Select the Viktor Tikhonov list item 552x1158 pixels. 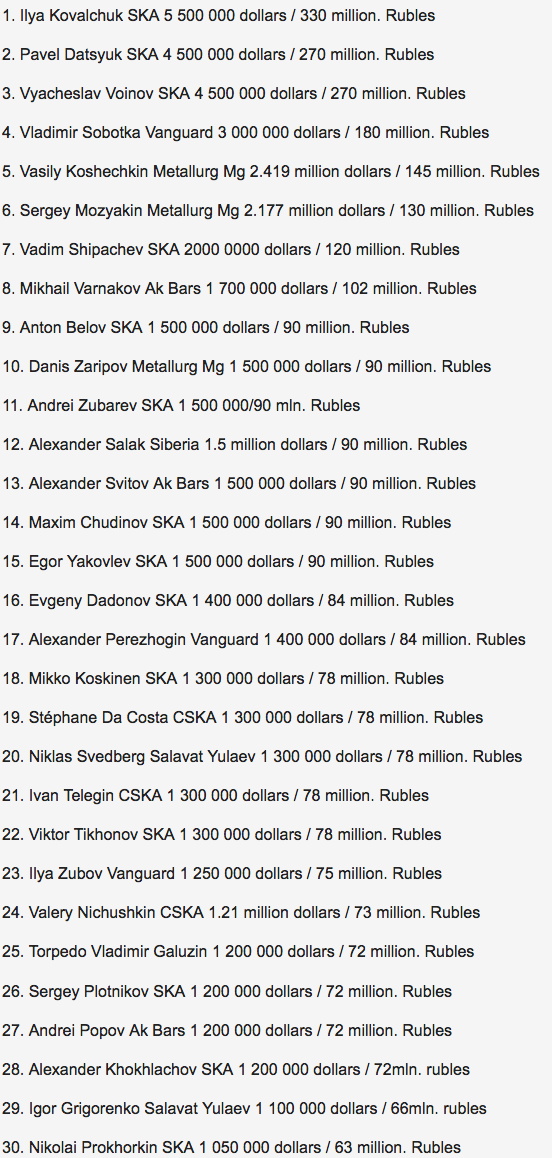point(222,835)
